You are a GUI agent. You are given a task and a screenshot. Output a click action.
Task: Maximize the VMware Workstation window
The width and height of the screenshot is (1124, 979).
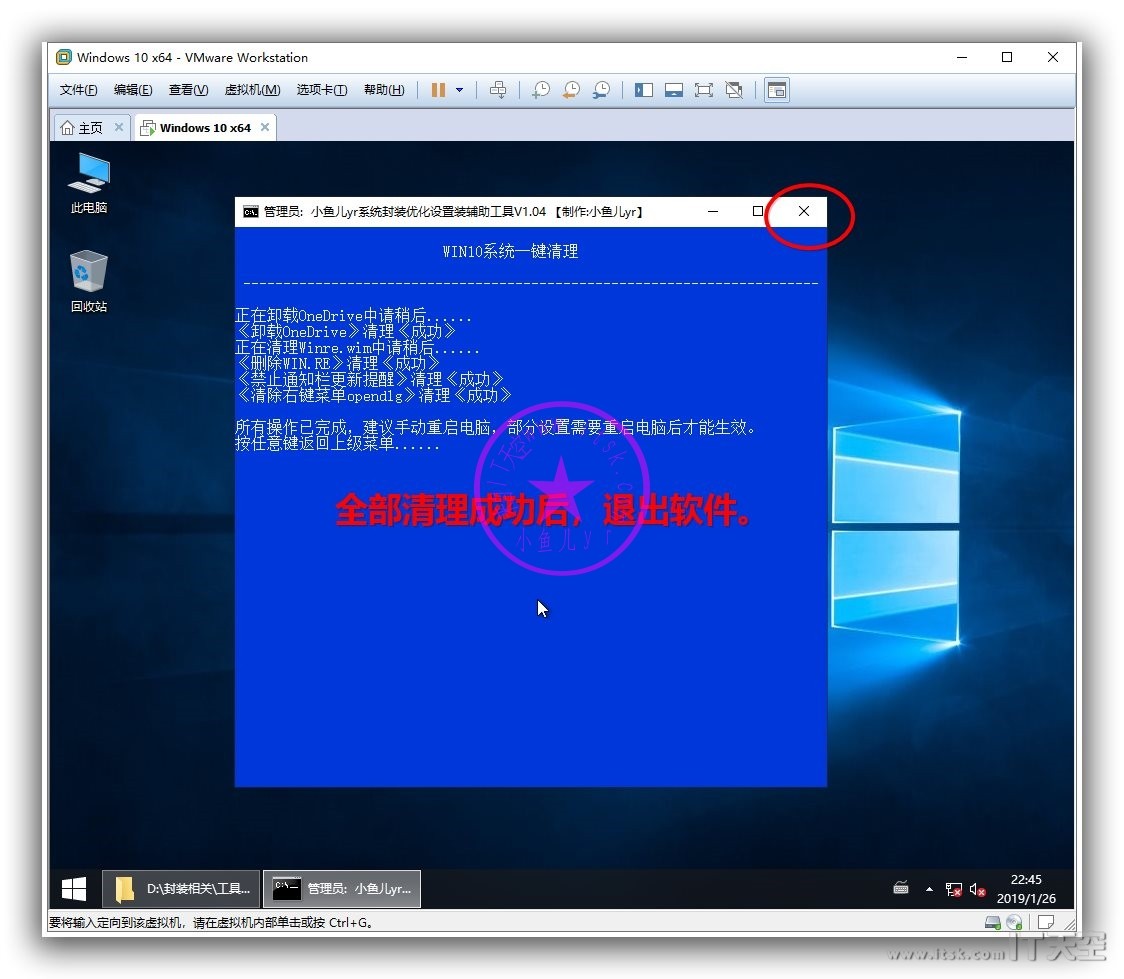[x=1007, y=57]
